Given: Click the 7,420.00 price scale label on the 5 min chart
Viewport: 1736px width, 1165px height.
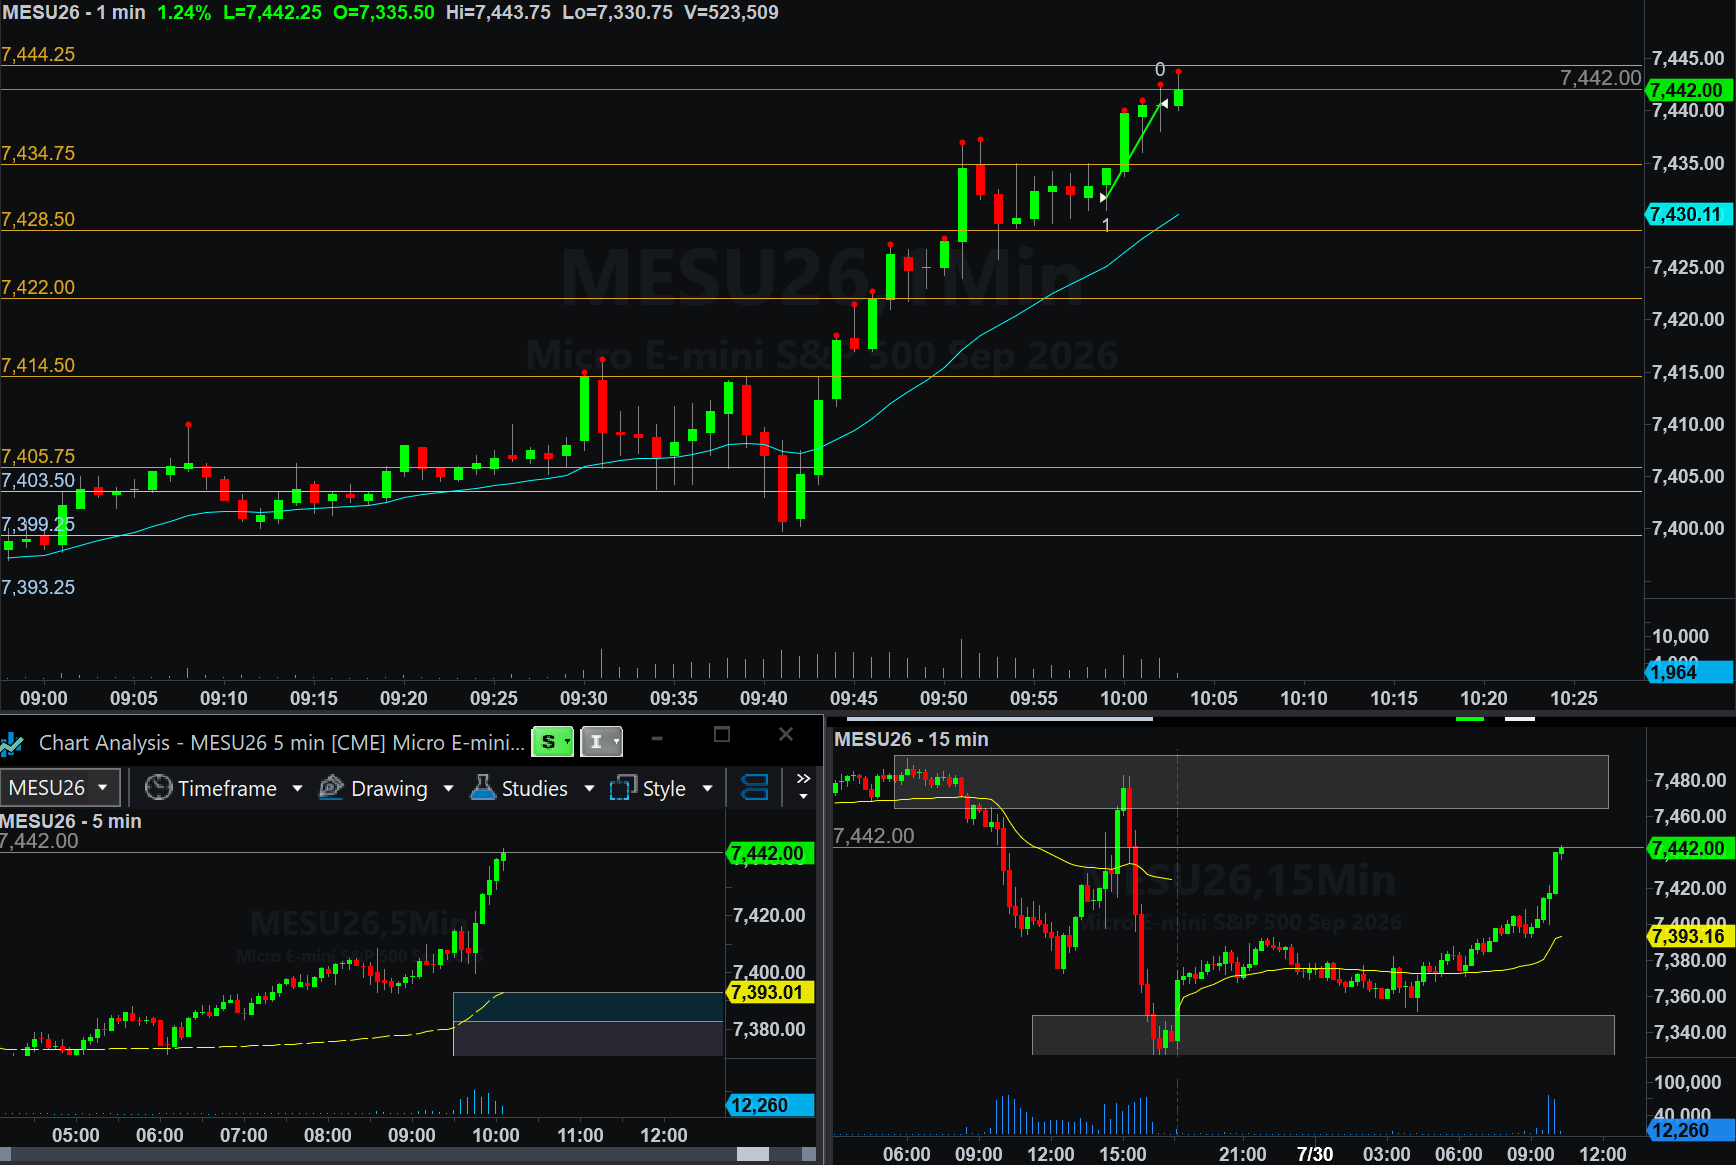Looking at the screenshot, I should (769, 915).
